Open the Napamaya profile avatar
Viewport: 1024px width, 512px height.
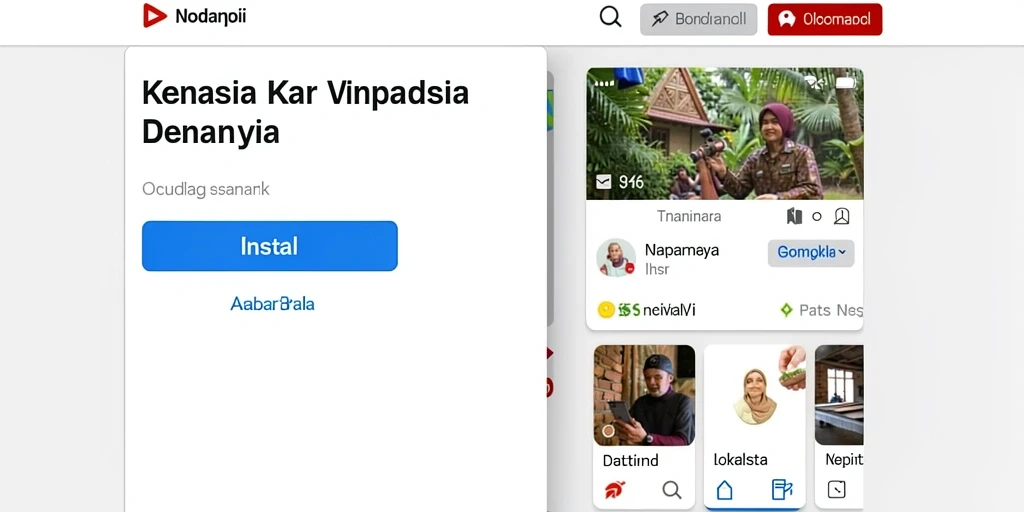pos(615,258)
